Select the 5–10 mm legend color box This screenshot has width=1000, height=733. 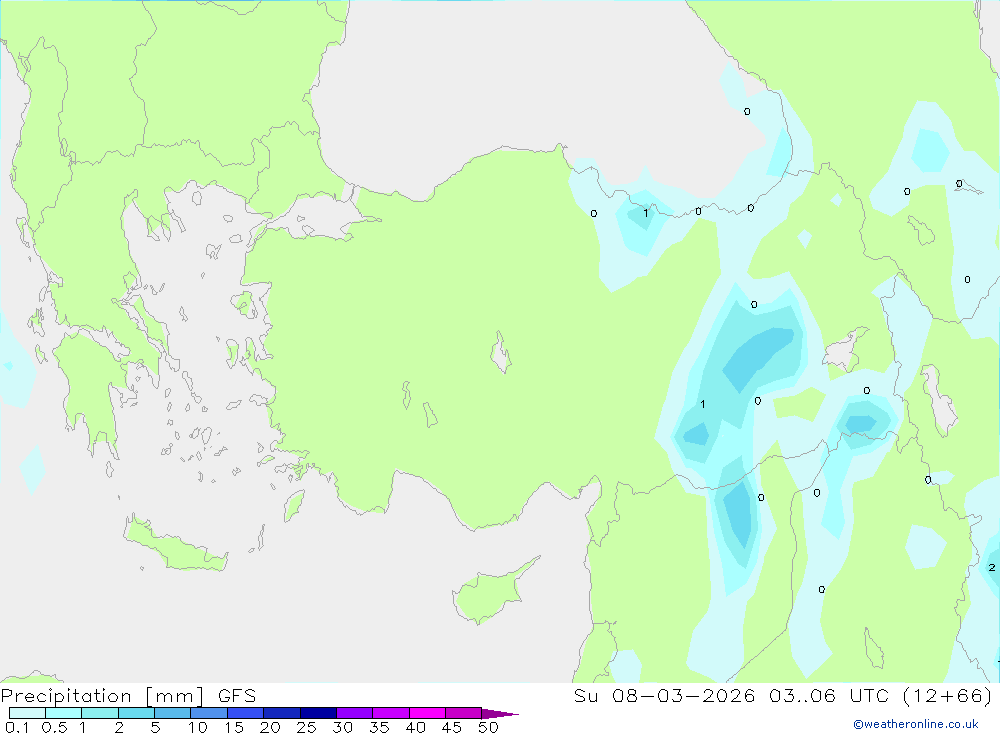tap(173, 713)
